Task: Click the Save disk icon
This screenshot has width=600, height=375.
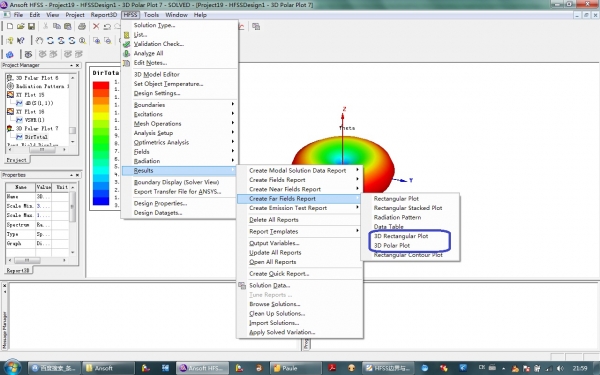Action: 31,26
